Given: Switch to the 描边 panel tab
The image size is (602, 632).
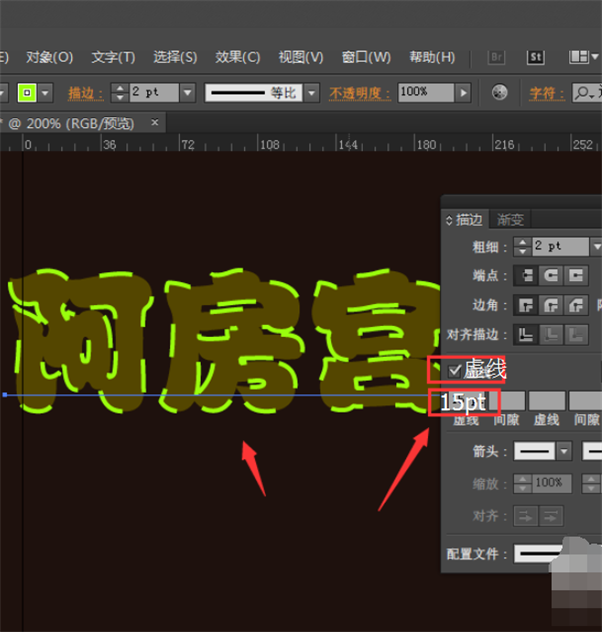Looking at the screenshot, I should [469, 220].
